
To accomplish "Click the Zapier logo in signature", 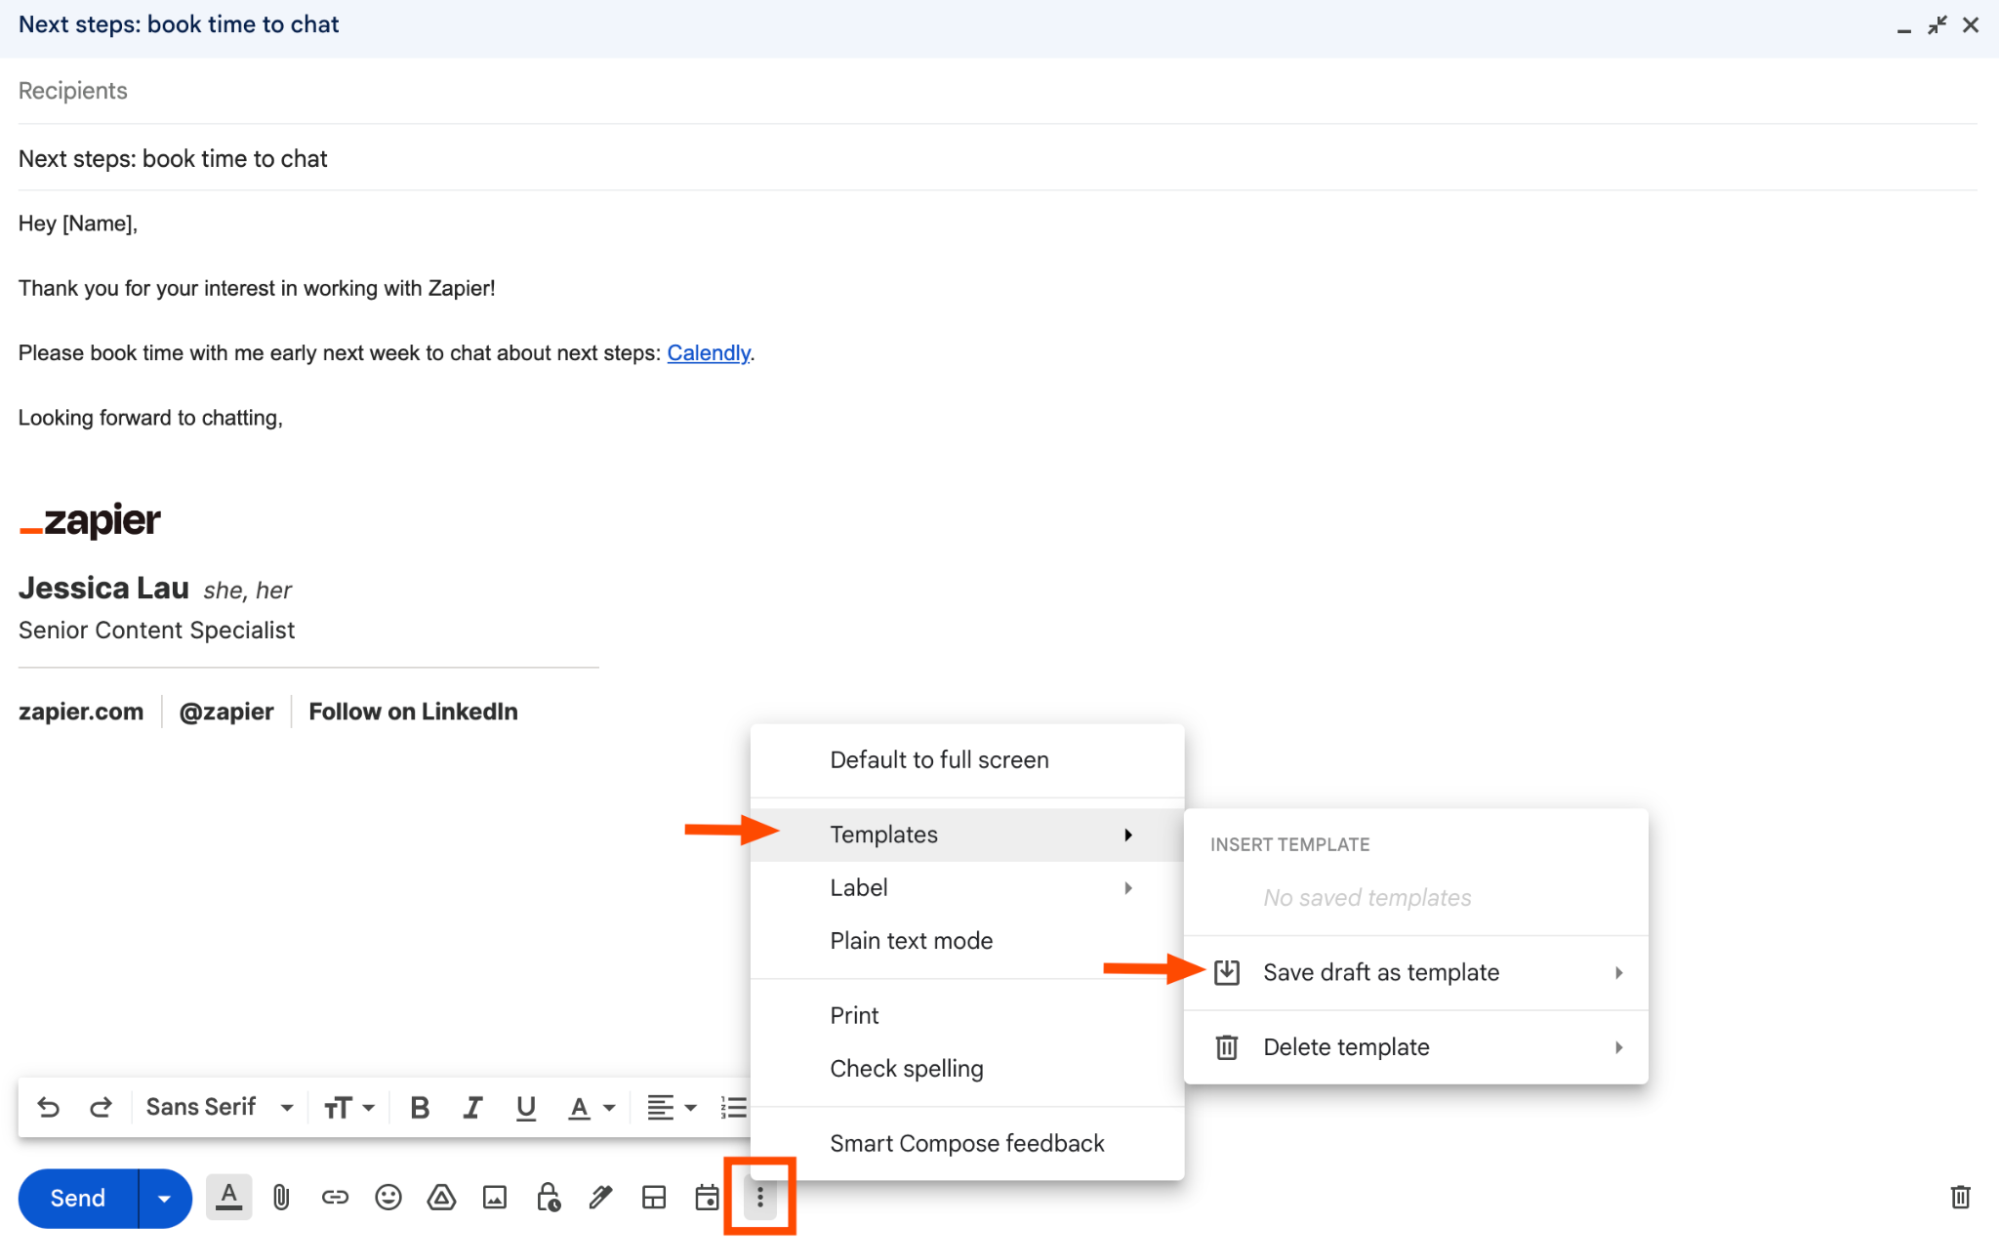I will [x=90, y=520].
